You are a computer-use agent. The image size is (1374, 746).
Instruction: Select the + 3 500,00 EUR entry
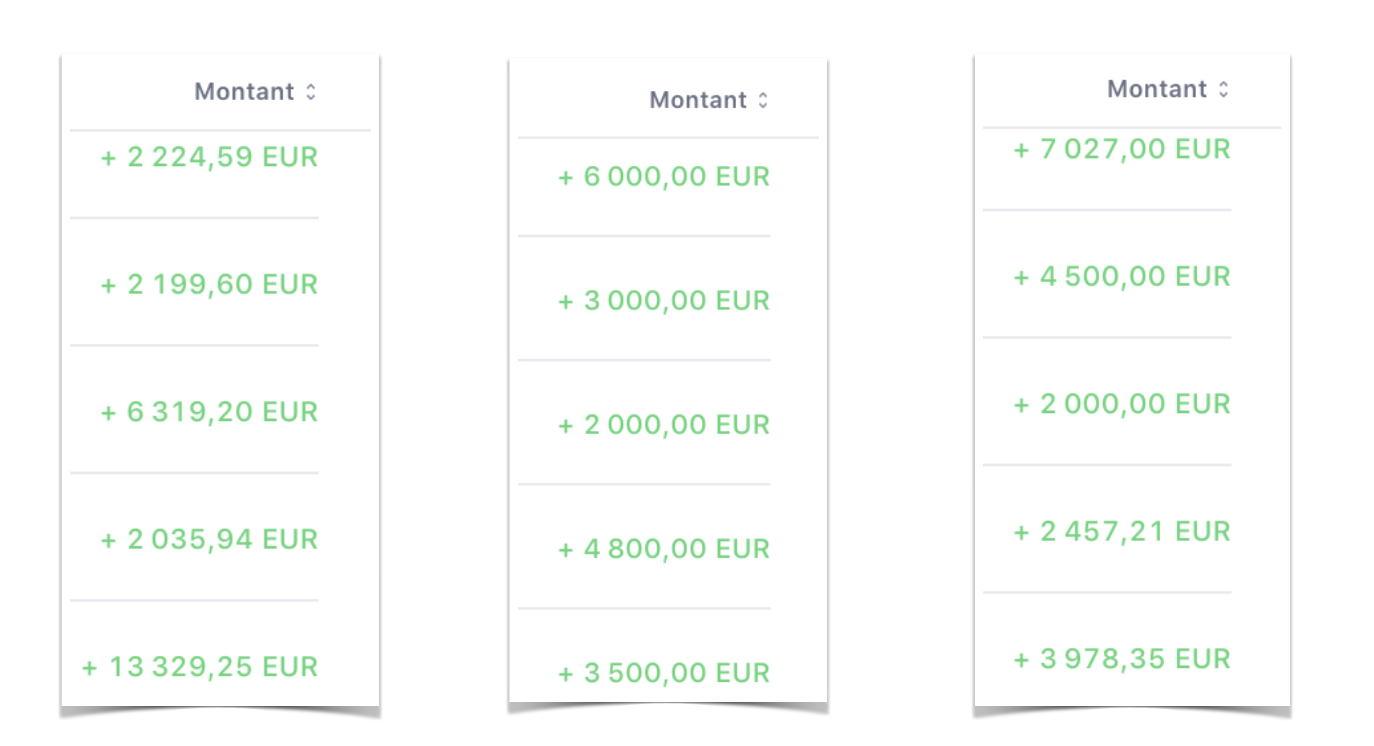point(664,673)
